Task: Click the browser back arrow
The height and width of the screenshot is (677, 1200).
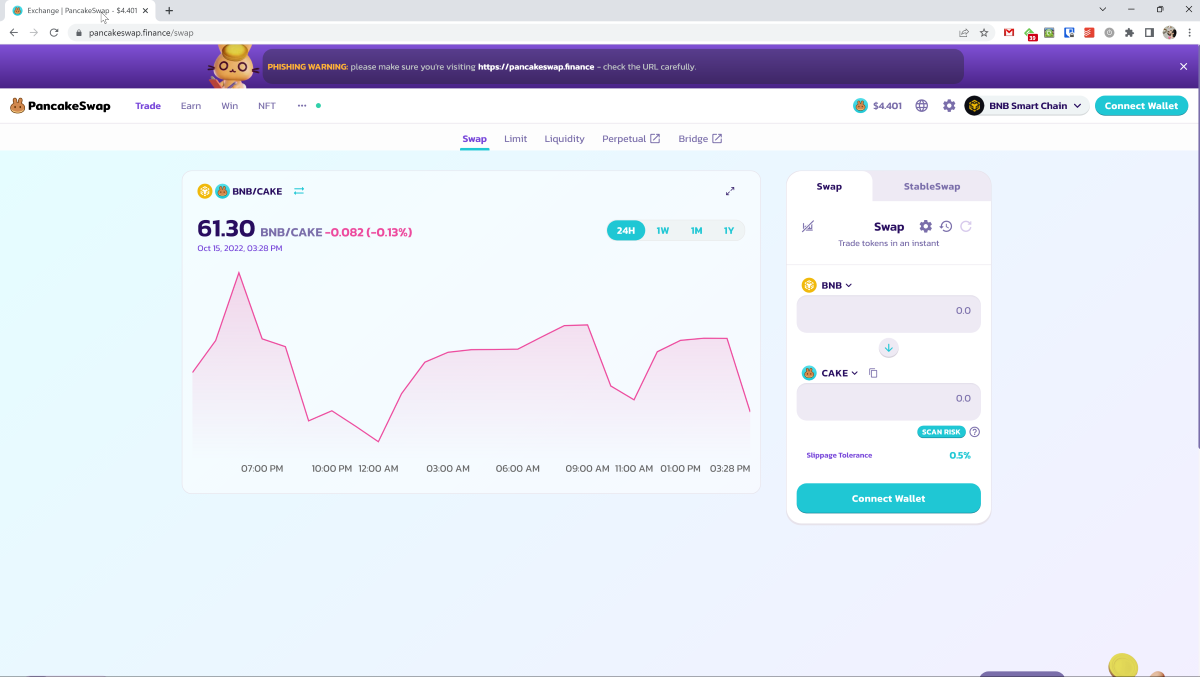Action: click(x=14, y=32)
